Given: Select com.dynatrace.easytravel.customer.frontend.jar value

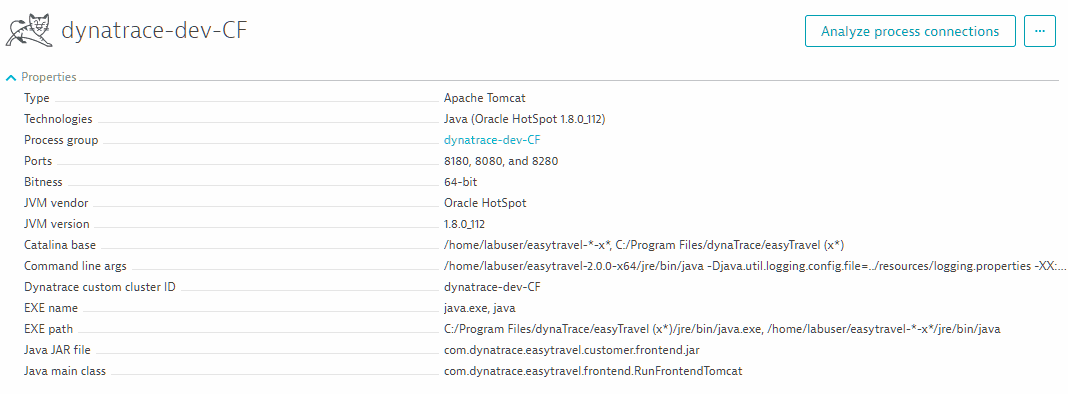Looking at the screenshot, I should pos(571,350).
